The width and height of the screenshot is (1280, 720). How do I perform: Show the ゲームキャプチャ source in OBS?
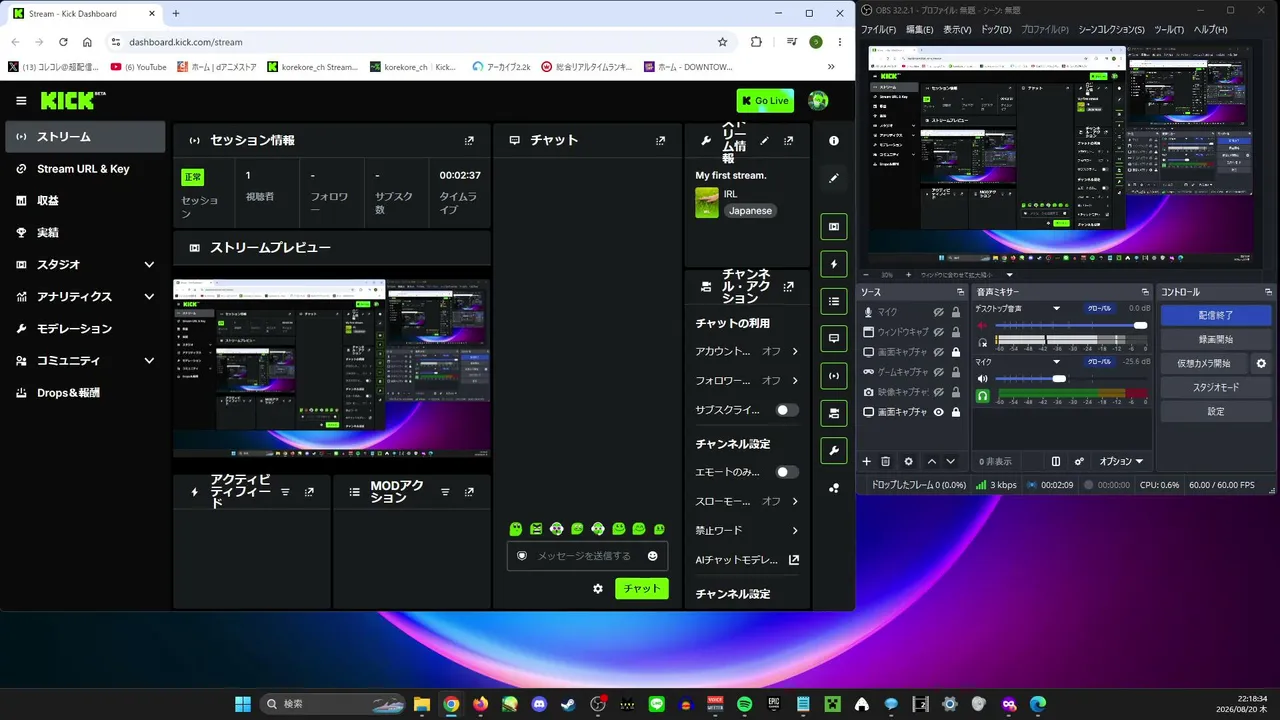[939, 372]
